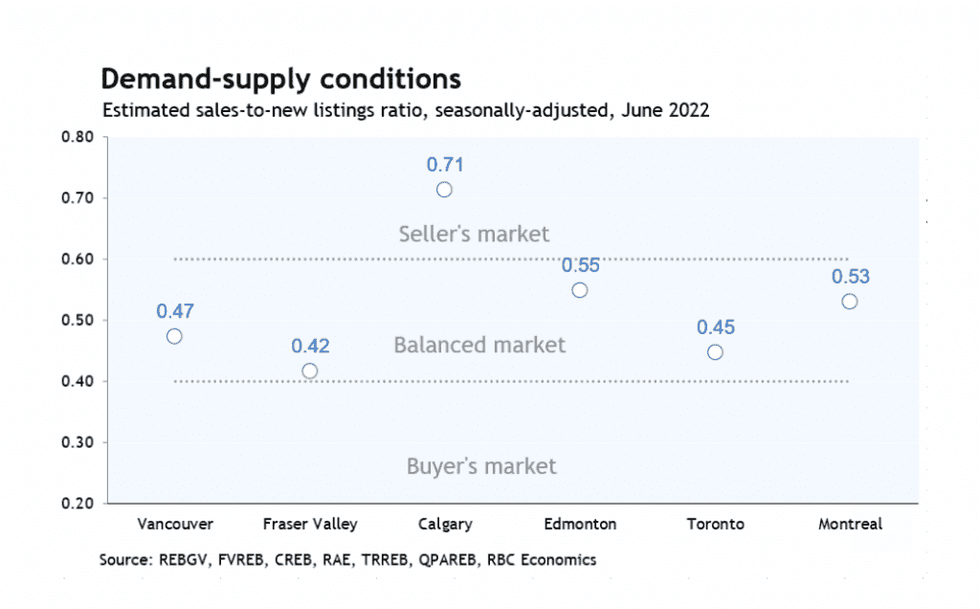Click the Balanced market zone label
The height and width of the screenshot is (609, 980).
(x=479, y=345)
